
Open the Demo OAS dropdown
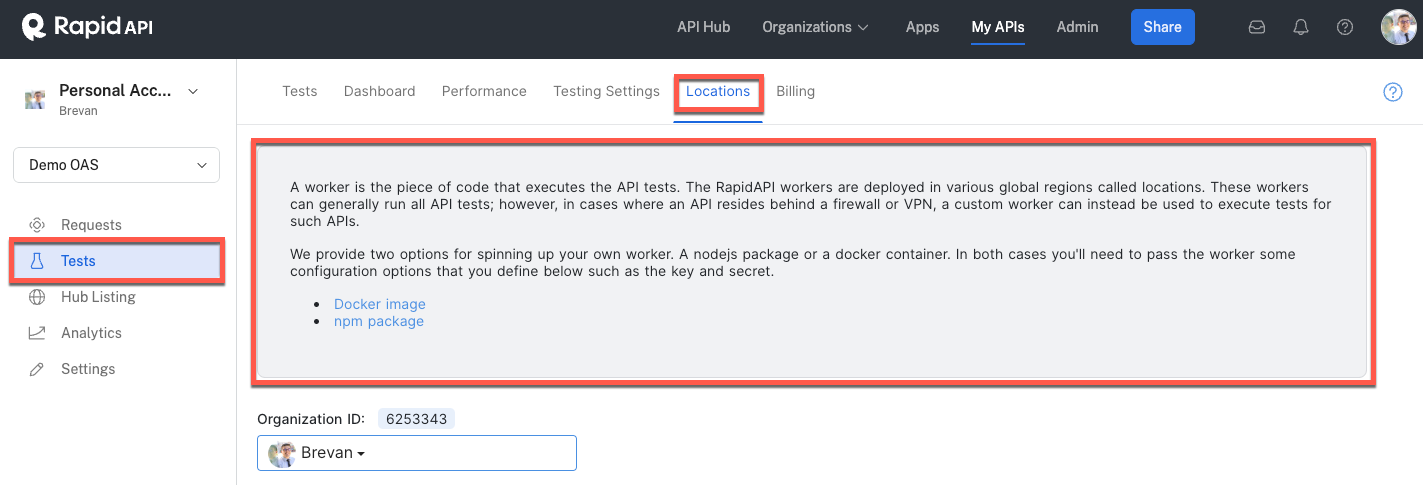(x=116, y=165)
